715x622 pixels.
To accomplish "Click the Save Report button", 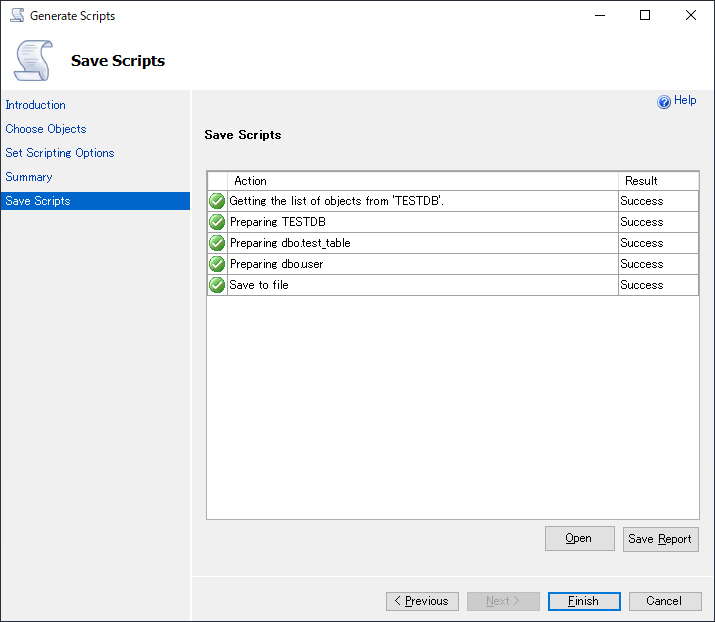I will (x=660, y=539).
